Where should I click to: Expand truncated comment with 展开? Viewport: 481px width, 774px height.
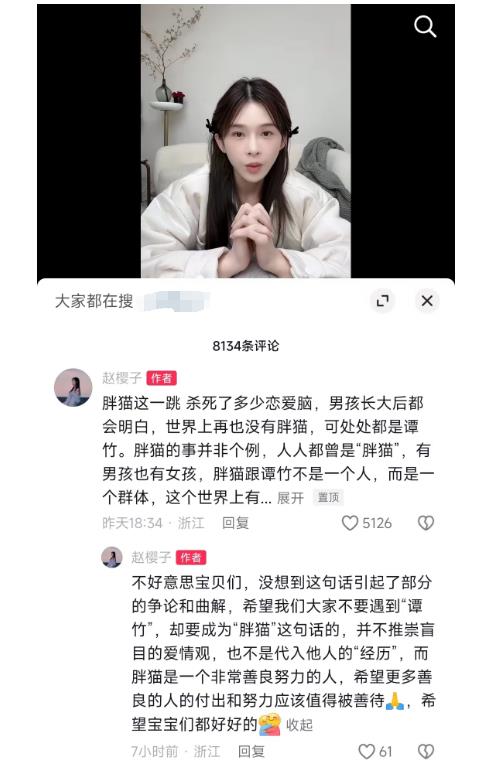coord(290,498)
